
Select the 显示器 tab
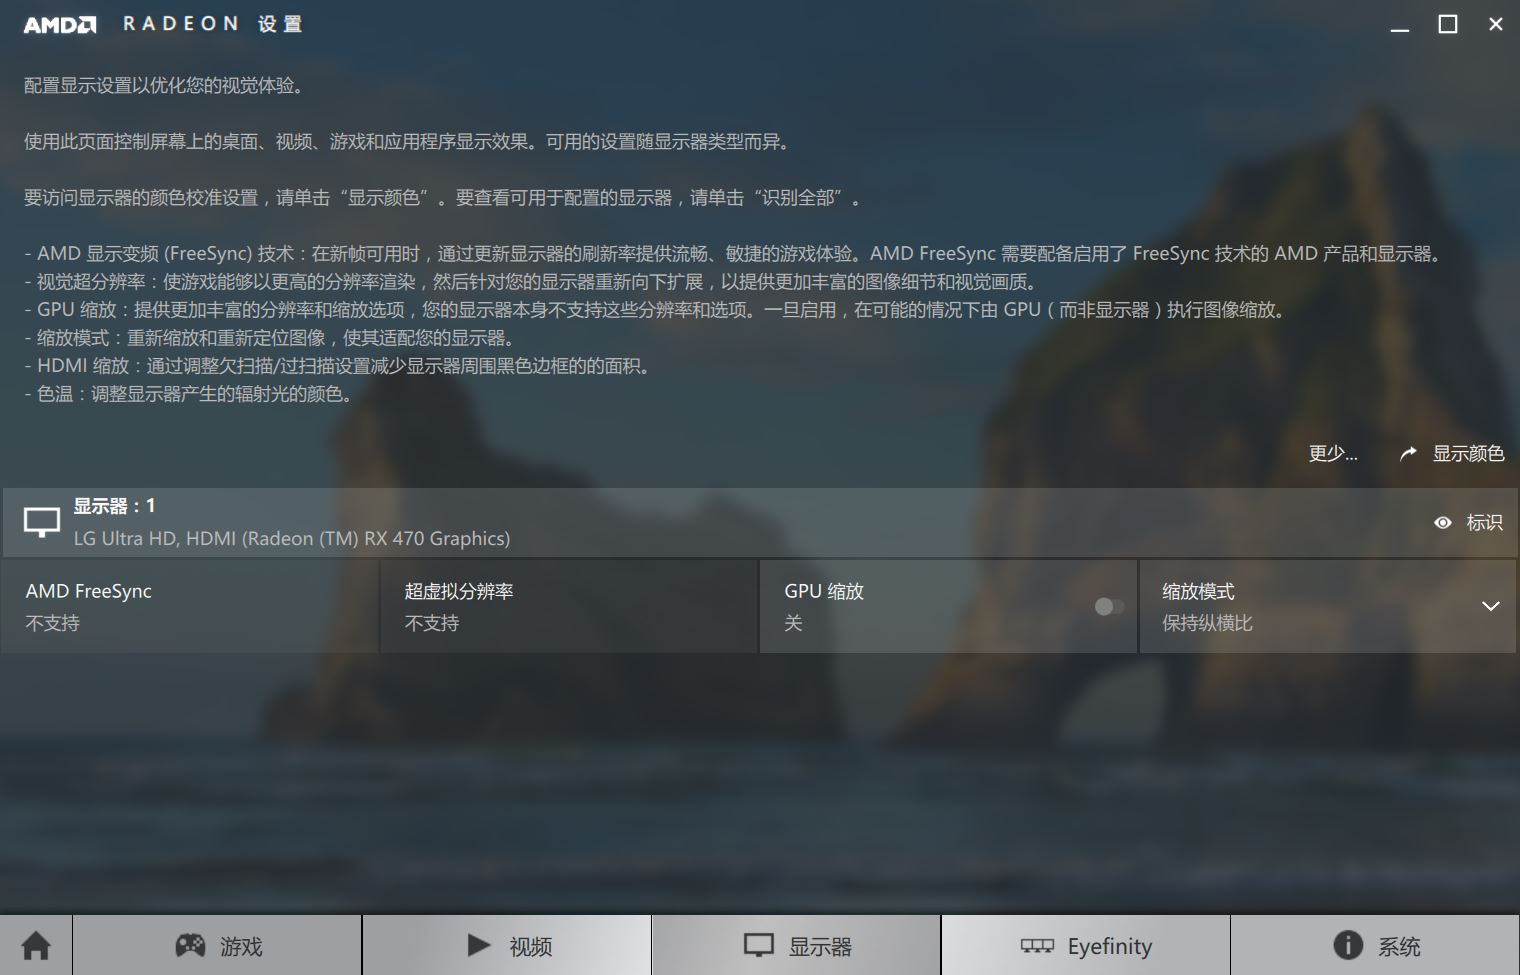tap(796, 945)
